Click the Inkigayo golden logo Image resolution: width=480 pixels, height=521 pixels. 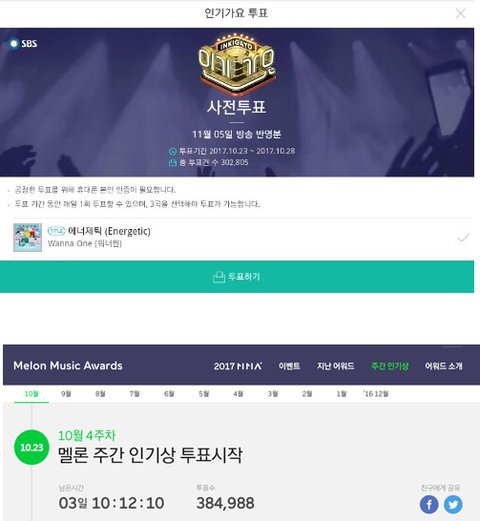click(x=237, y=63)
